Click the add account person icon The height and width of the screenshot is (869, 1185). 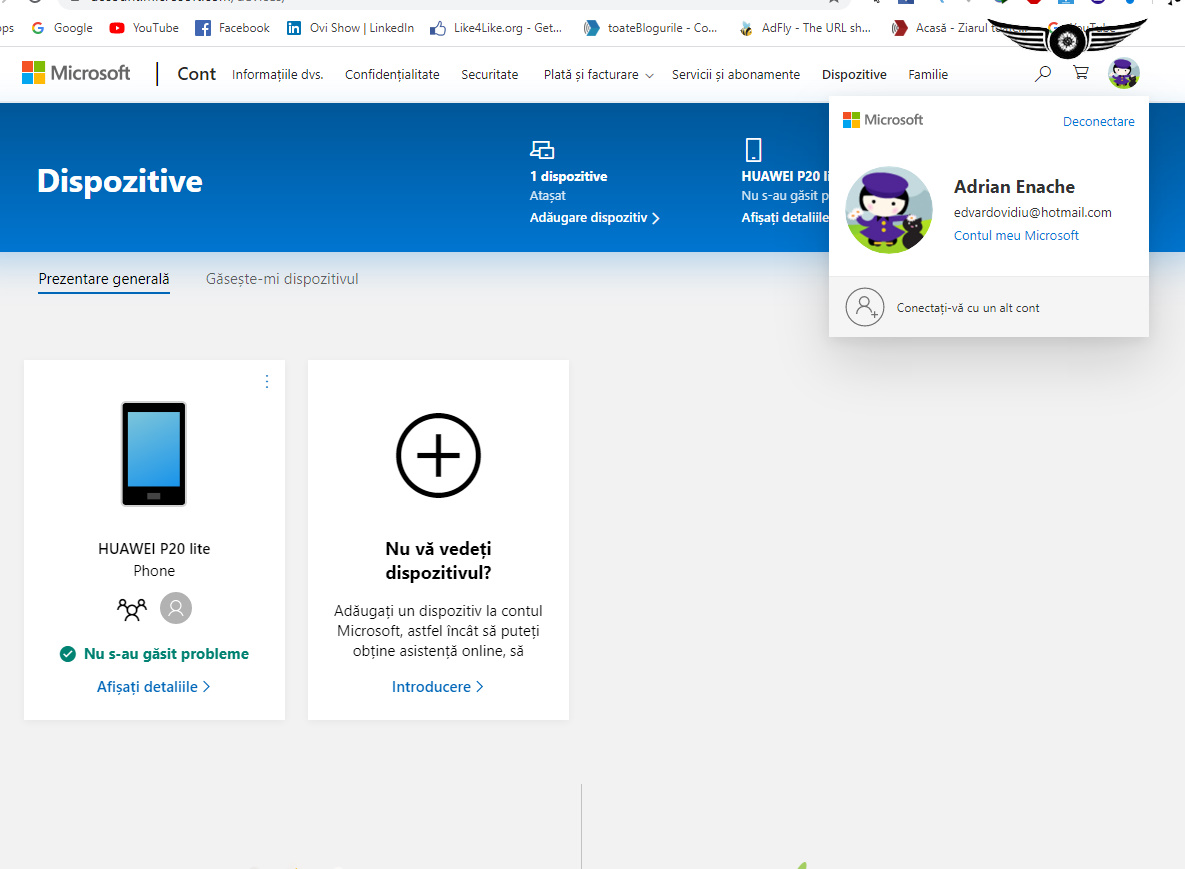[865, 307]
